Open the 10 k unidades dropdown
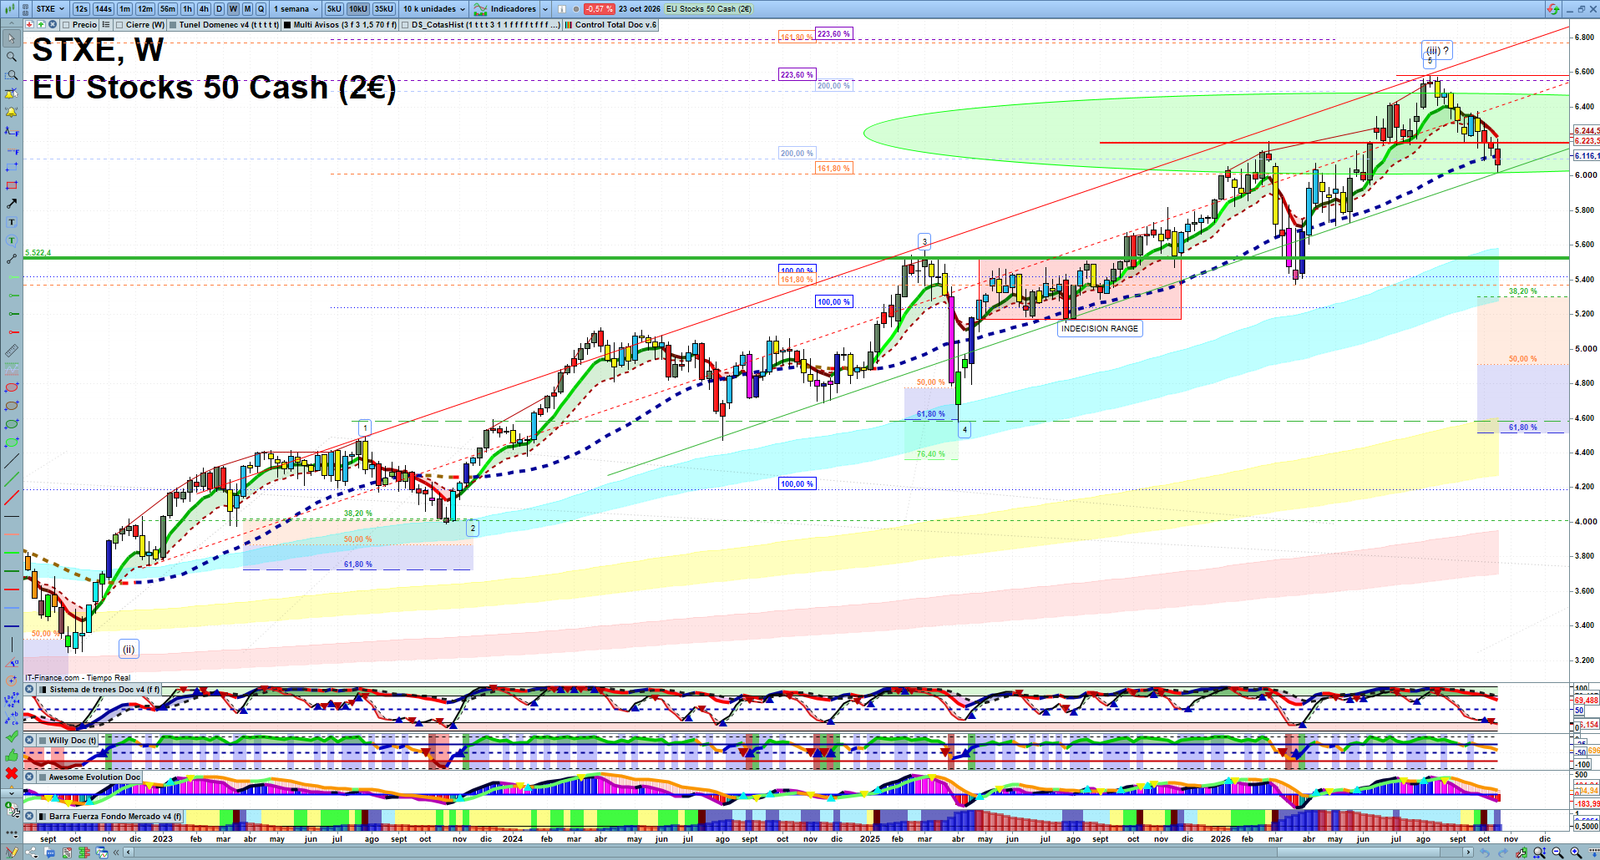 tap(434, 9)
